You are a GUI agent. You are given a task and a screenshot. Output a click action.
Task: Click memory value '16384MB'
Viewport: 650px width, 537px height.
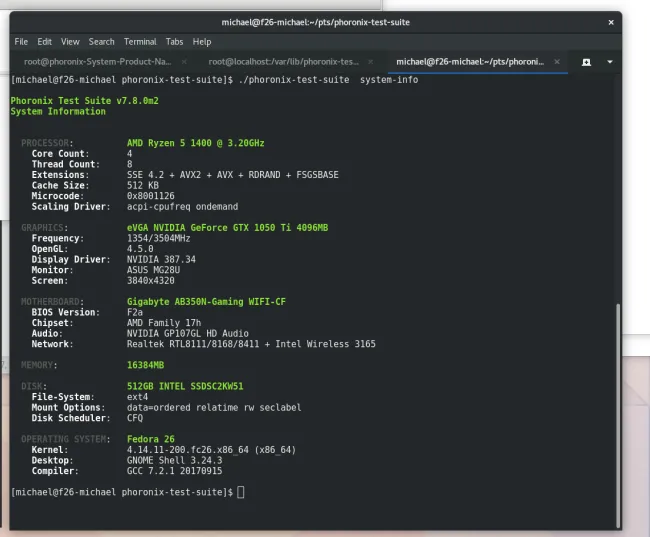tap(146, 365)
